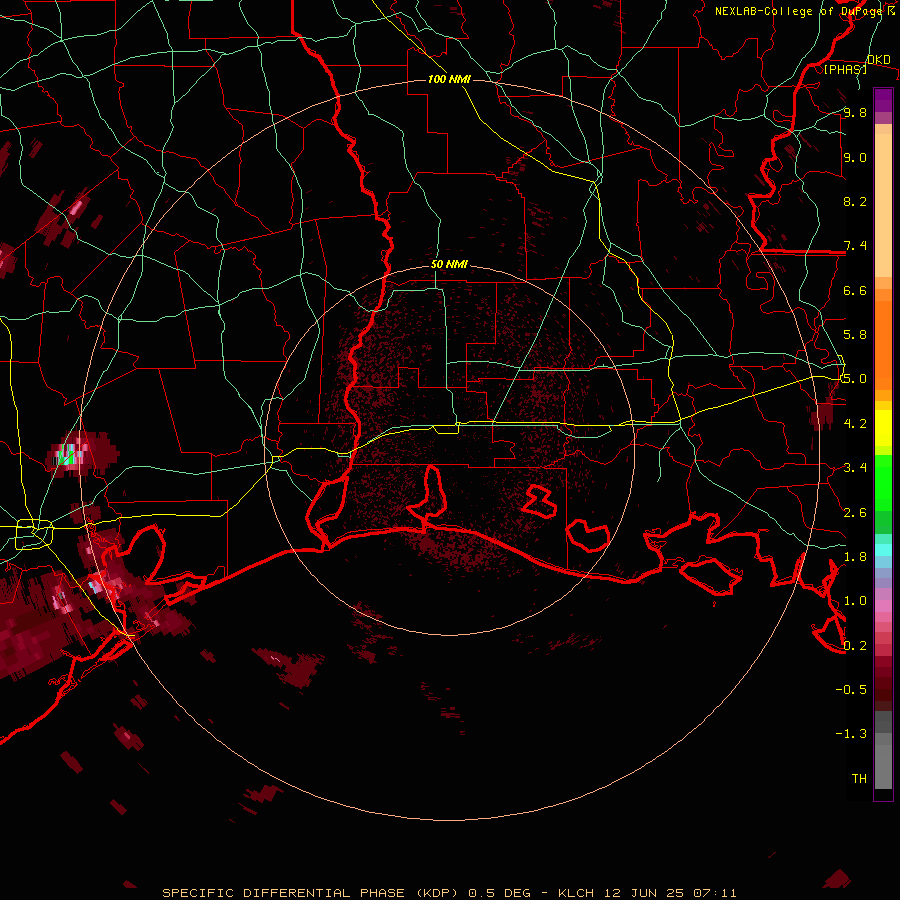Click the -0.5 value on the color scale
This screenshot has height=900, width=900.
pyautogui.click(x=851, y=689)
